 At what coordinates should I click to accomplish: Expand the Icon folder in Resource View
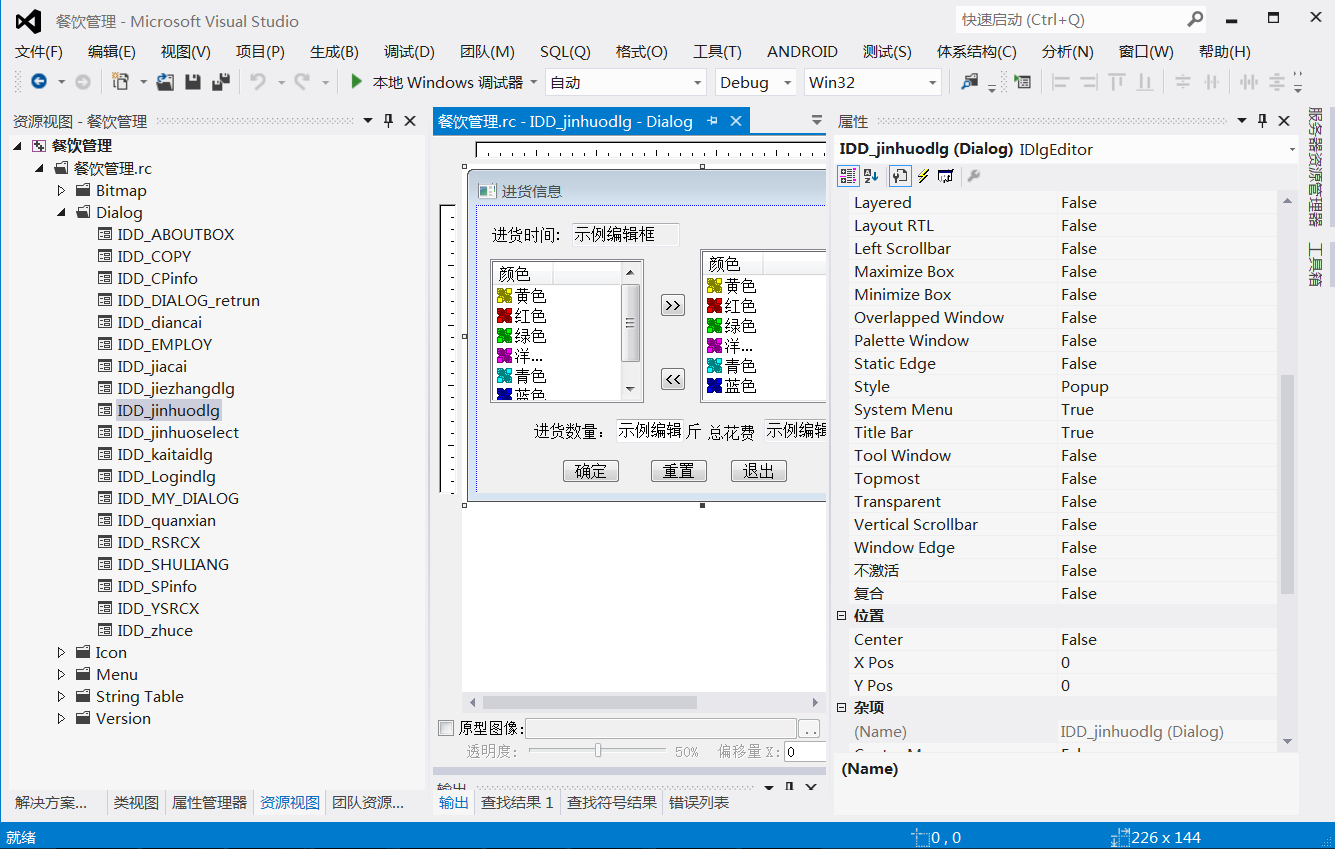(x=60, y=652)
